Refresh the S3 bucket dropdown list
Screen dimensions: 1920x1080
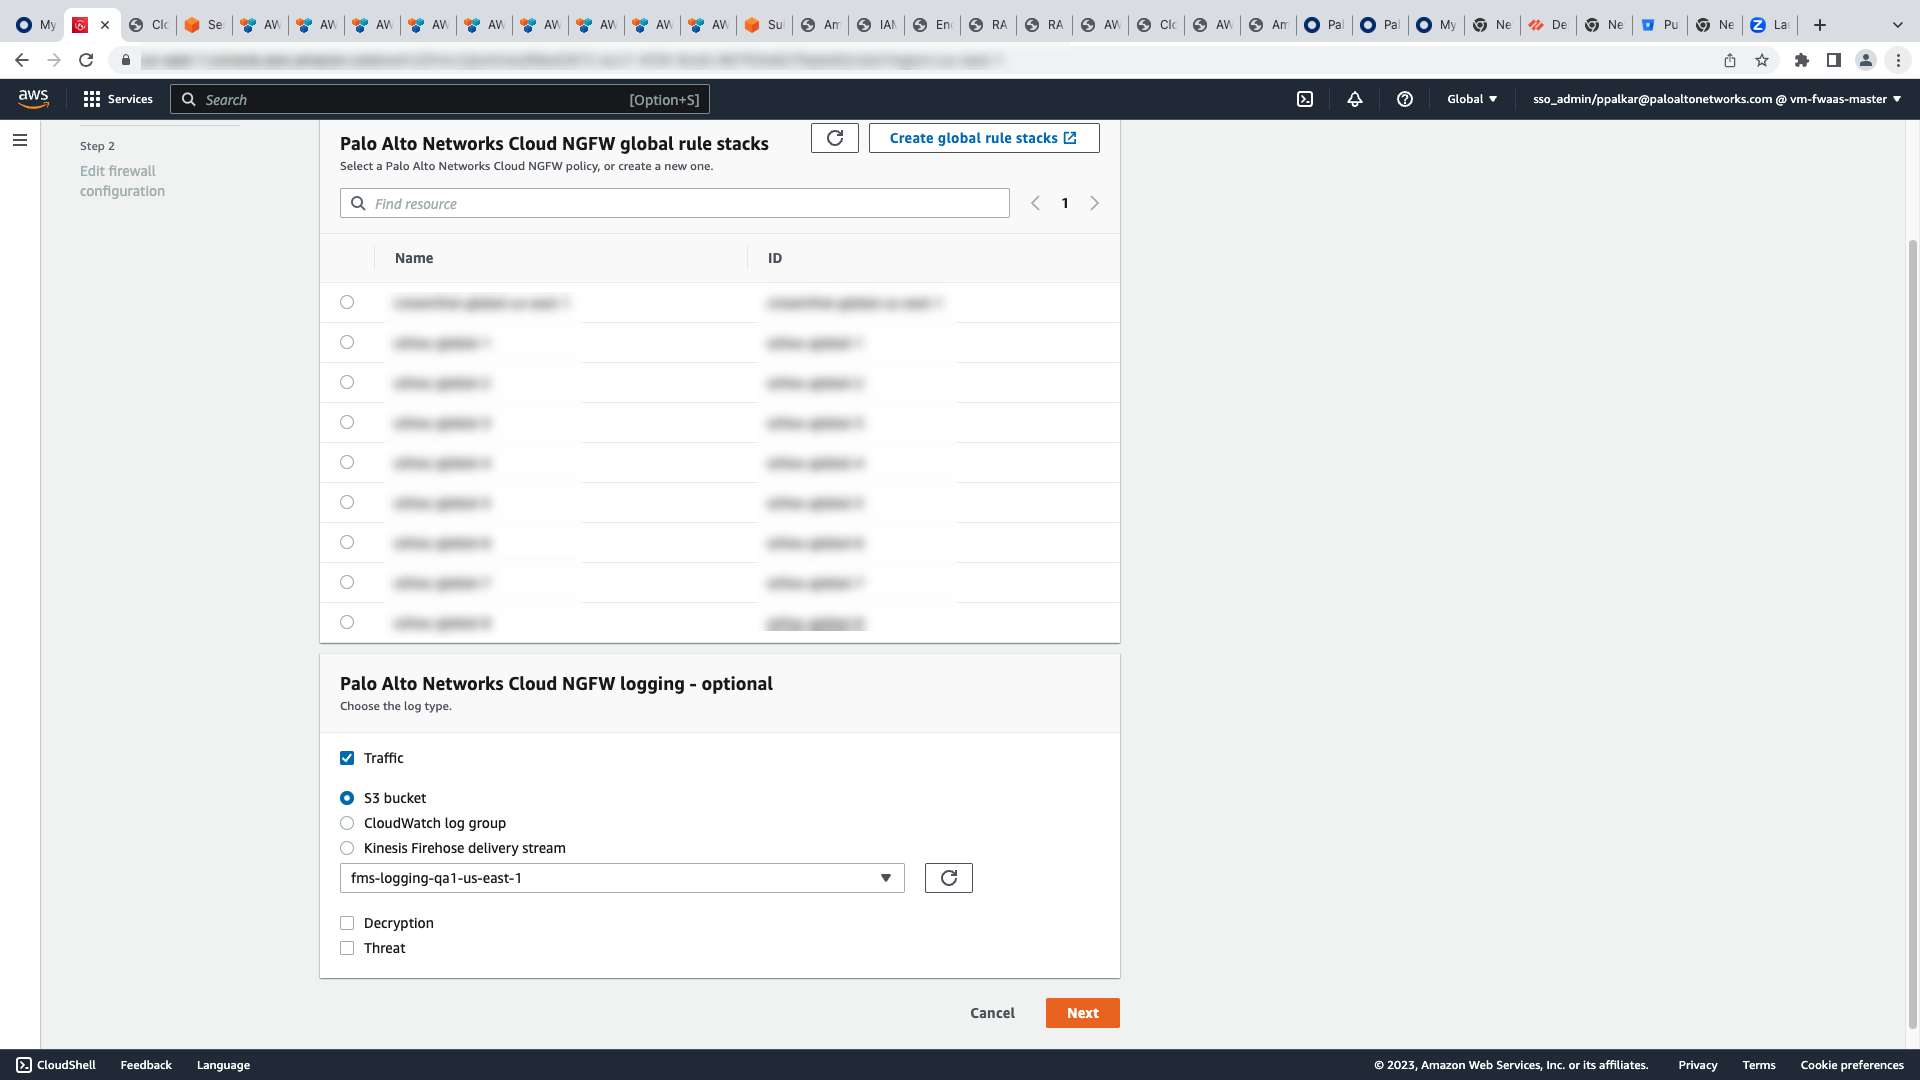tap(948, 878)
